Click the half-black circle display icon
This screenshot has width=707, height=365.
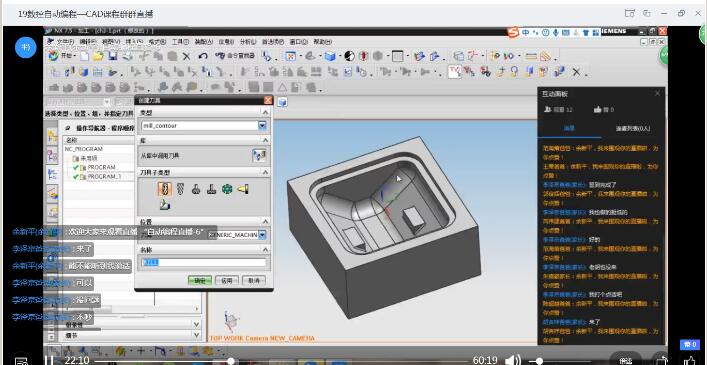[349, 56]
